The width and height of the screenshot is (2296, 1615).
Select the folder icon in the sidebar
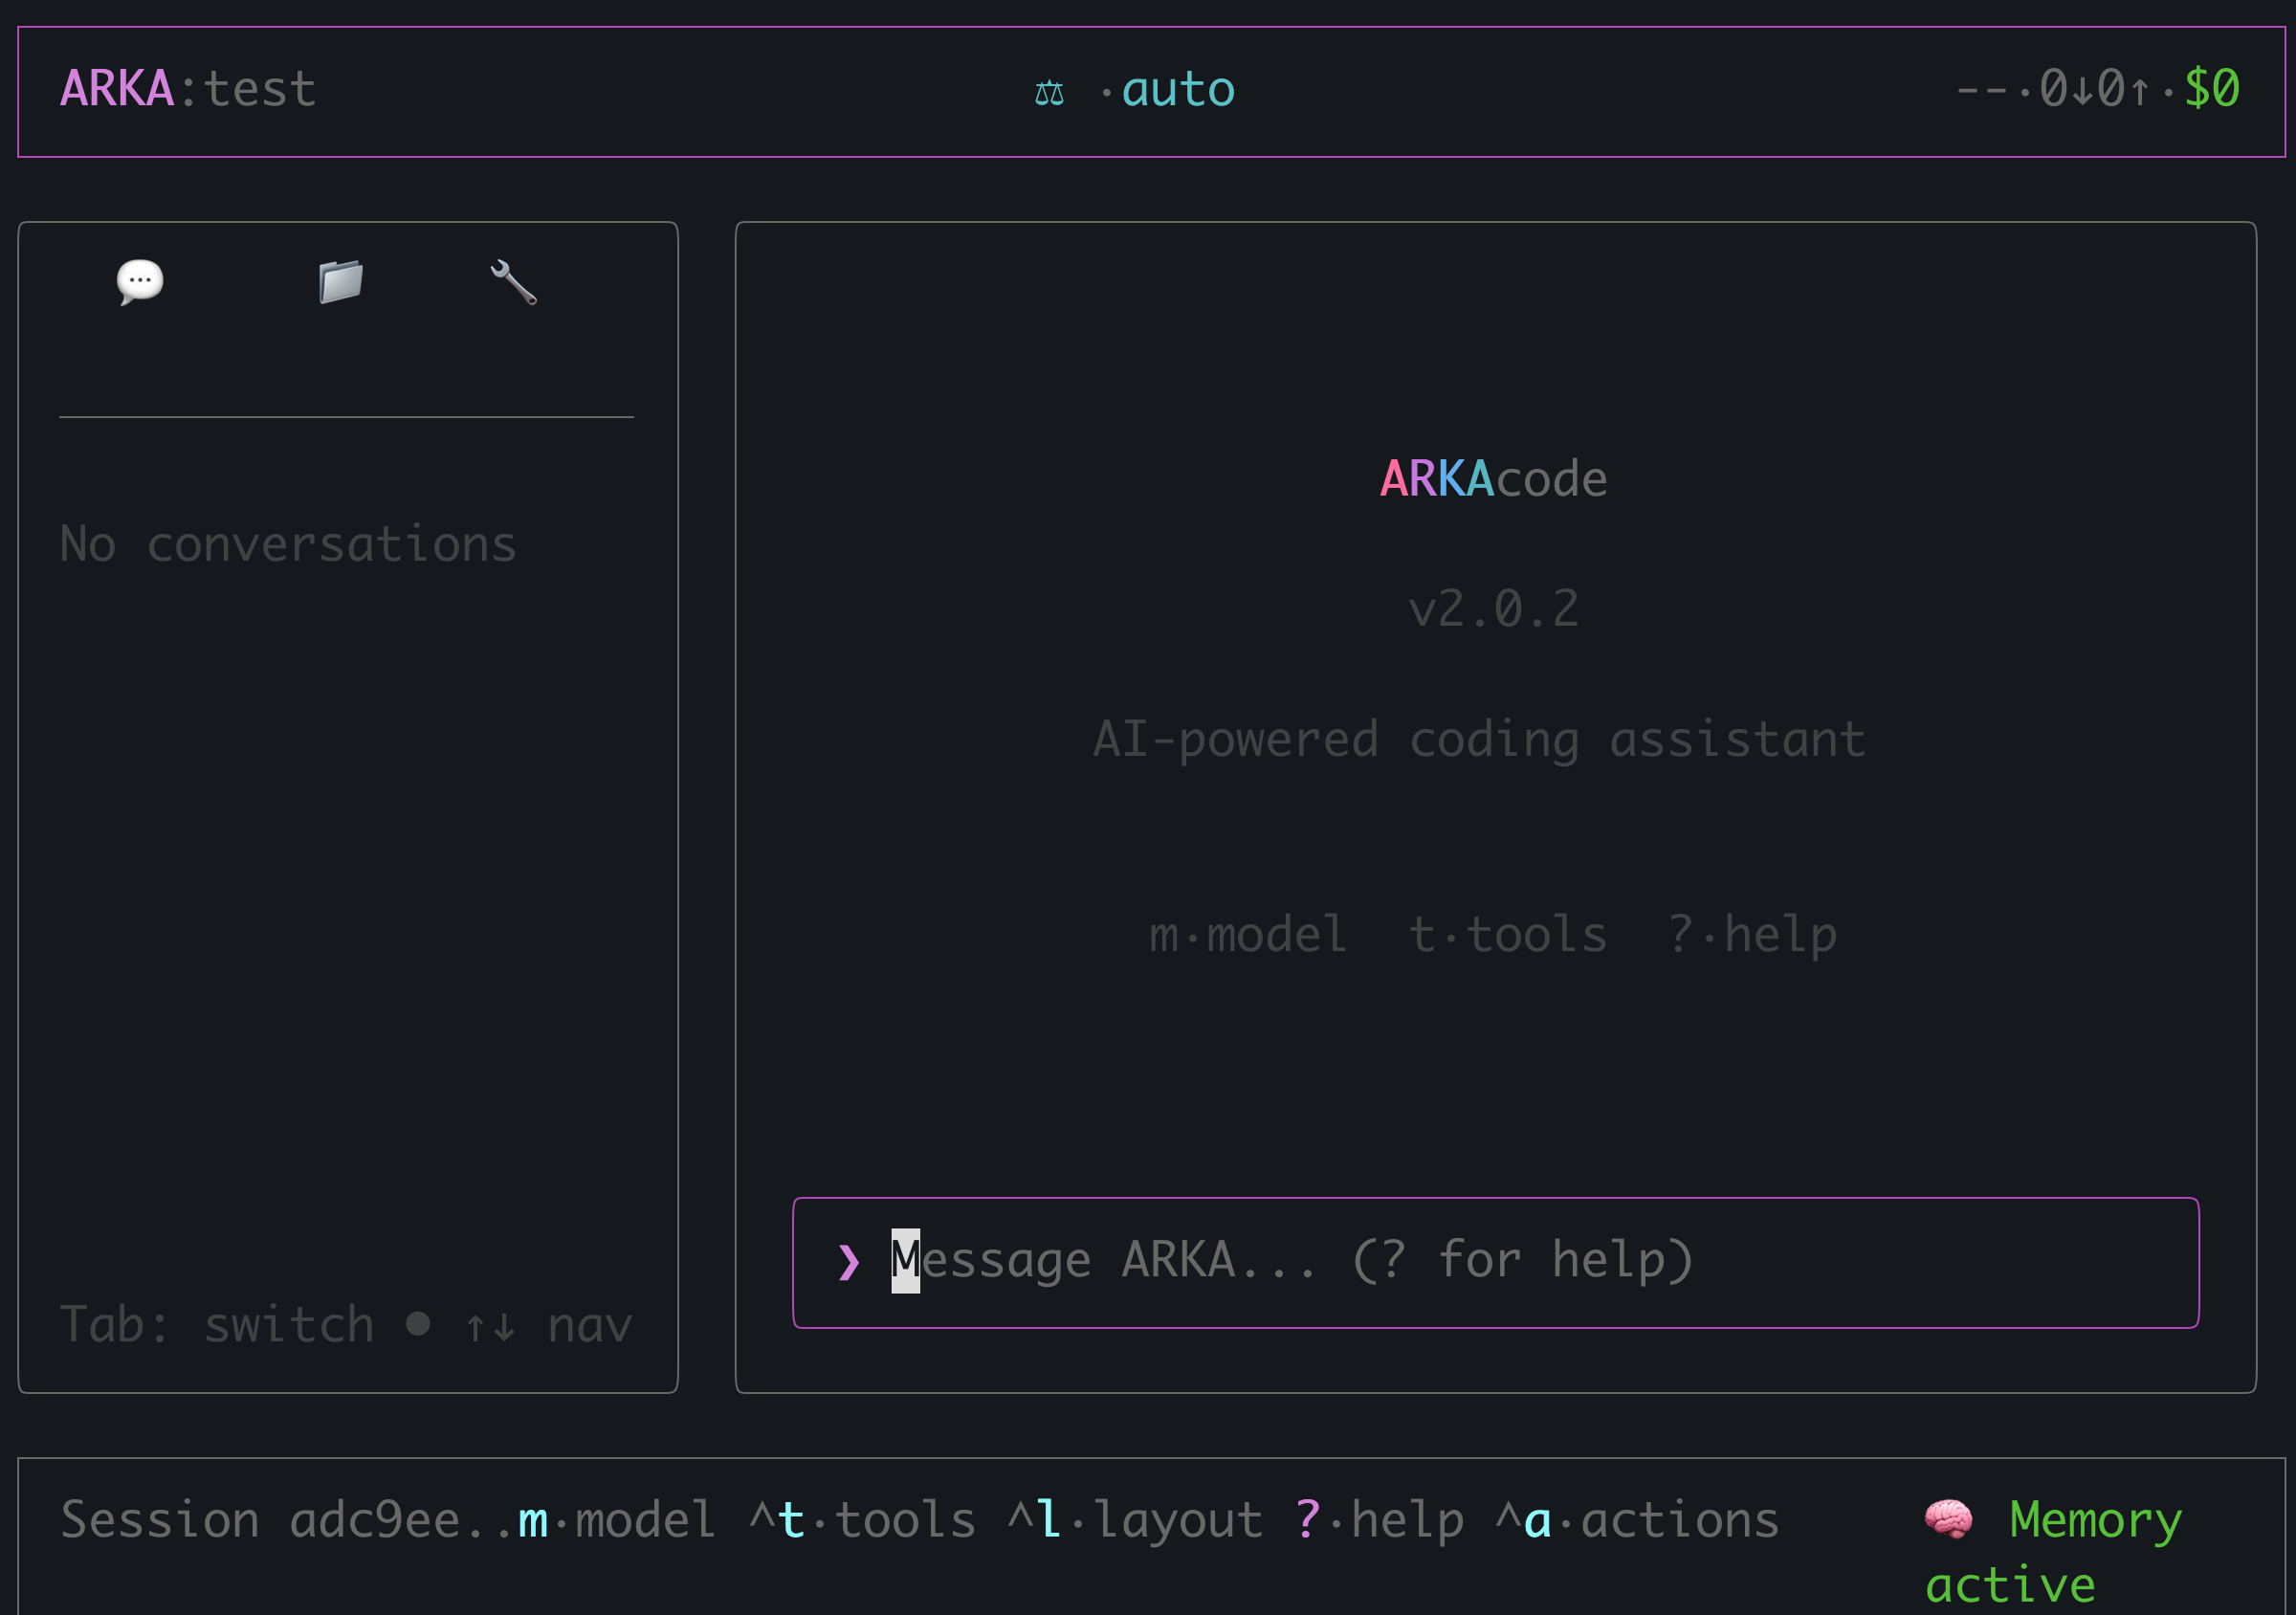pos(339,282)
